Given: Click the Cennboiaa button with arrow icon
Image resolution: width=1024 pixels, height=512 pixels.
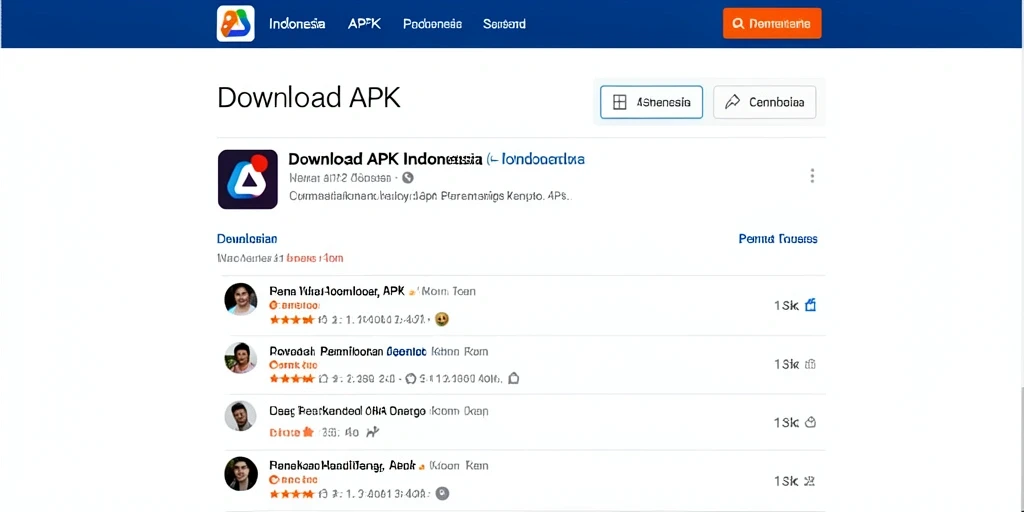Looking at the screenshot, I should click(x=764, y=102).
